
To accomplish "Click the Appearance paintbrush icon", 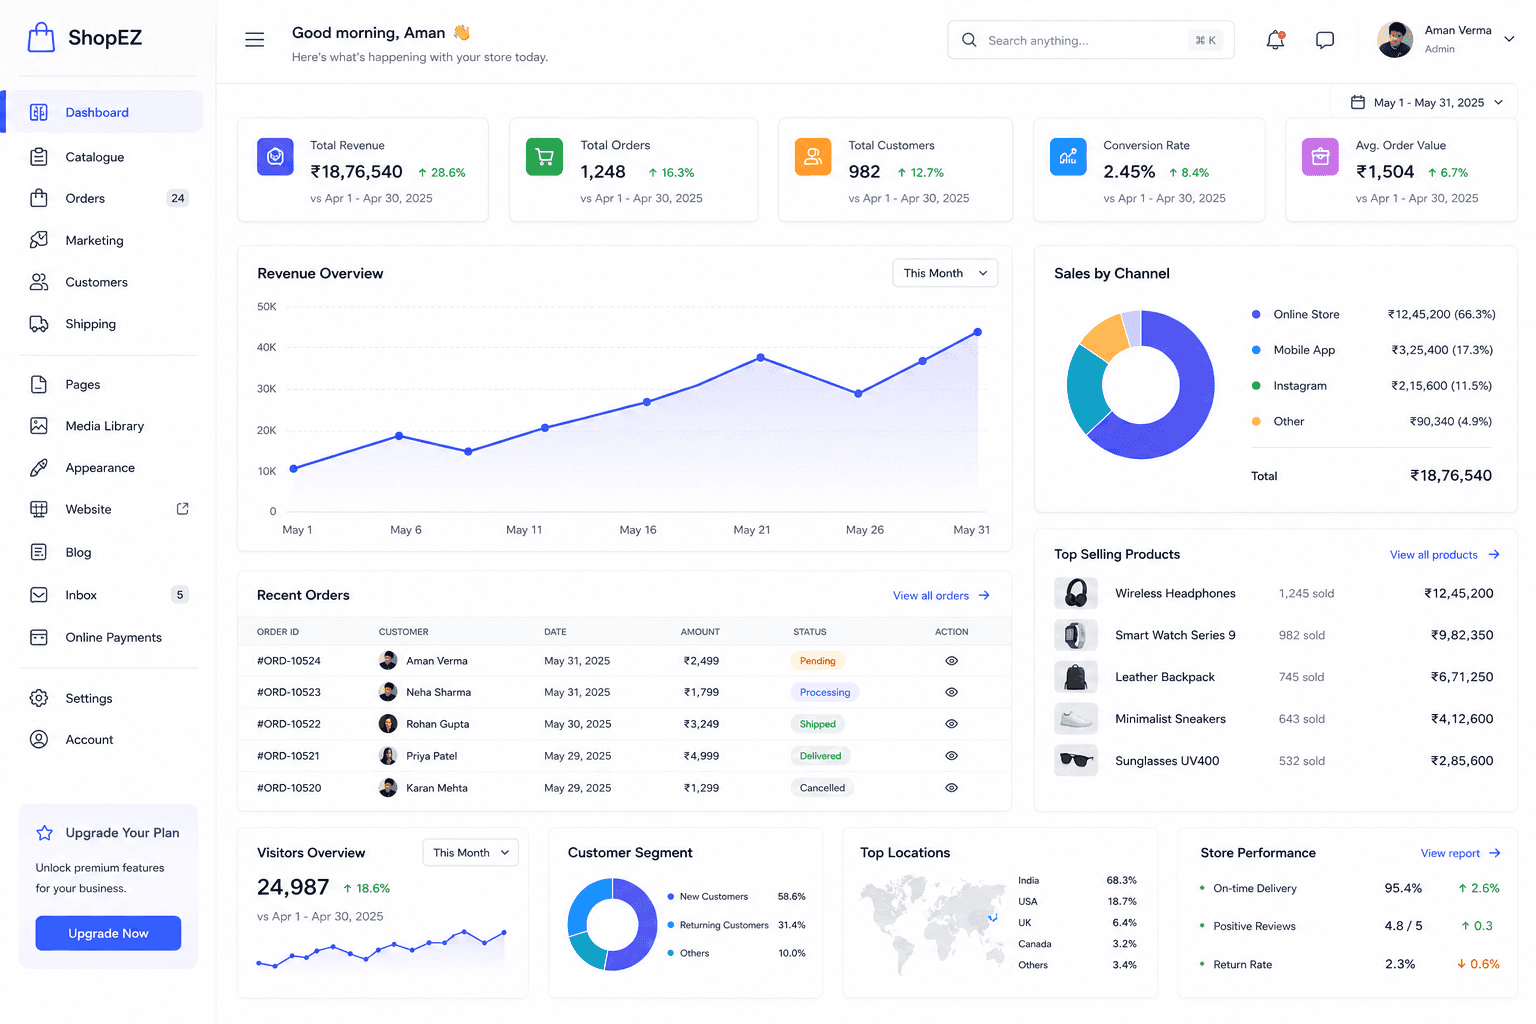I will pos(39,468).
